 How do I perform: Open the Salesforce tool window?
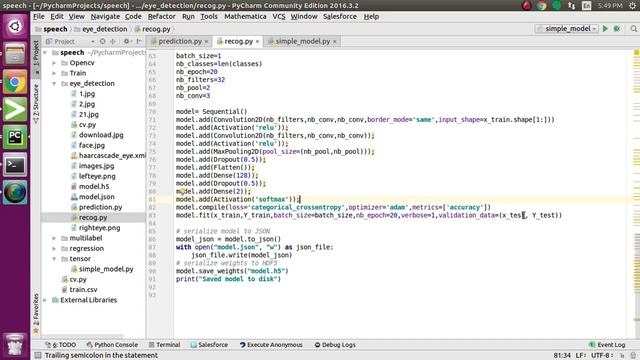tap(209, 345)
